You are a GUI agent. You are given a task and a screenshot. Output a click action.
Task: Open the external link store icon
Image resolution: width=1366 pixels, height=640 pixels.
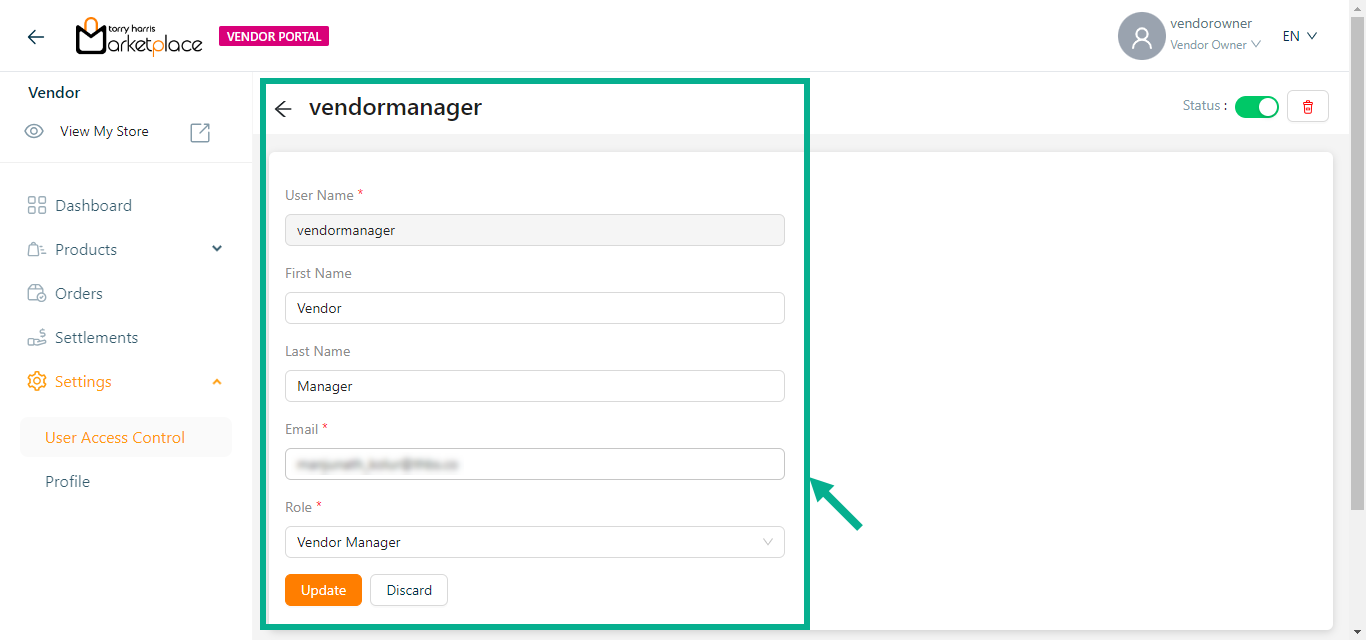point(200,132)
